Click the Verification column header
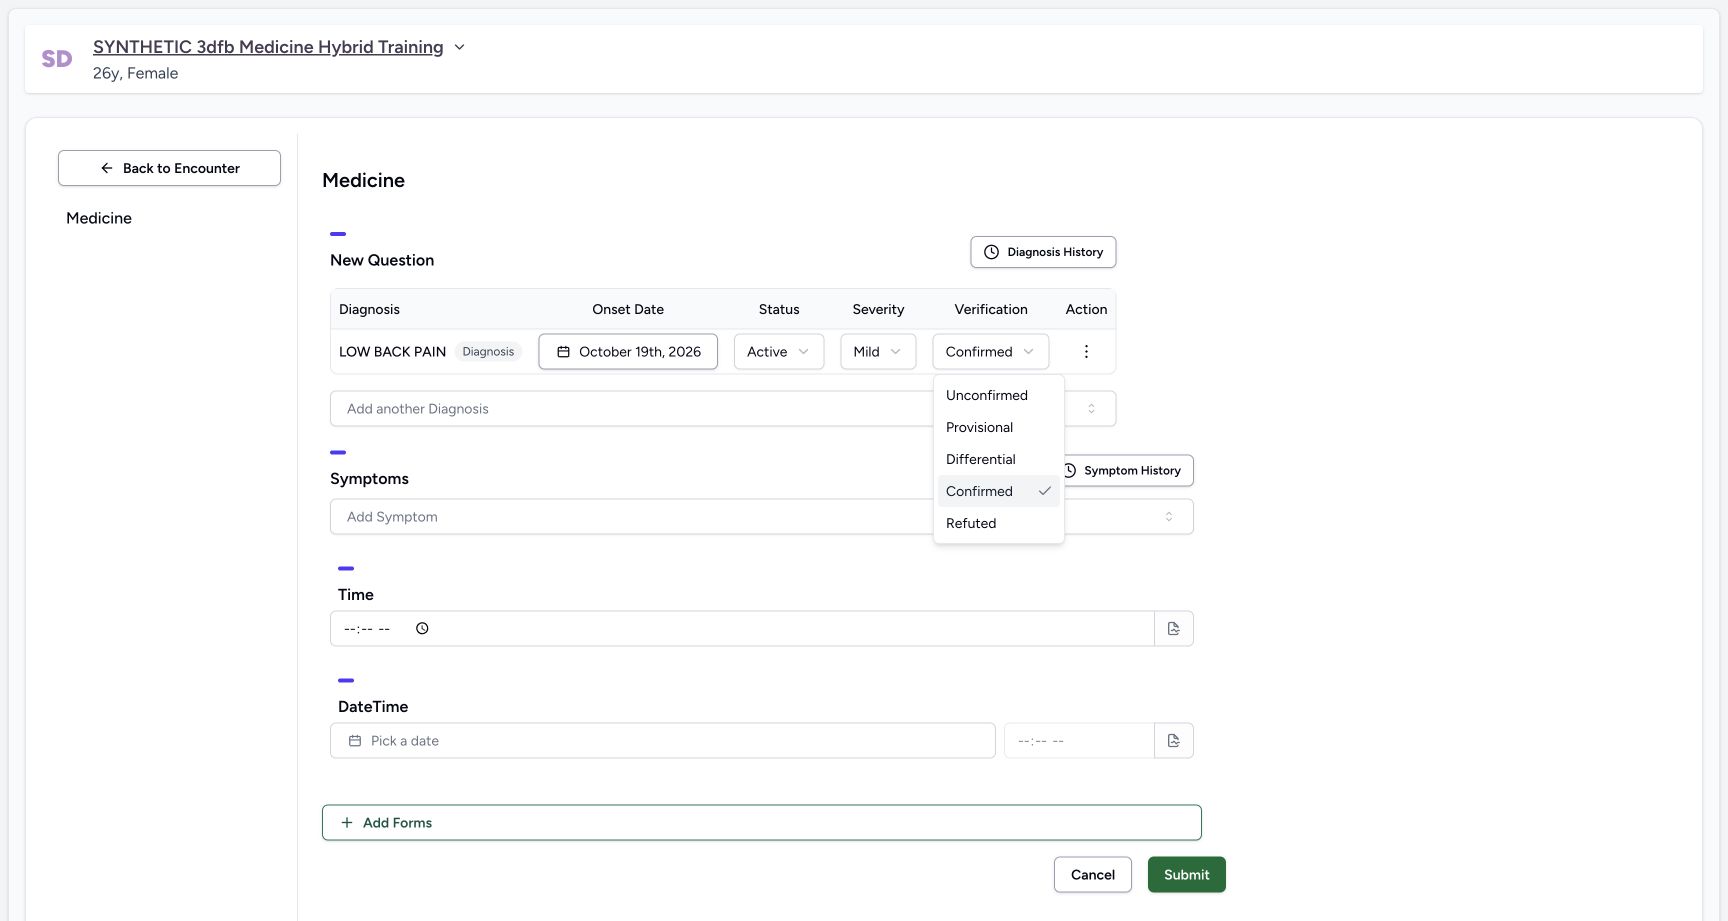This screenshot has height=921, width=1728. coord(991,309)
